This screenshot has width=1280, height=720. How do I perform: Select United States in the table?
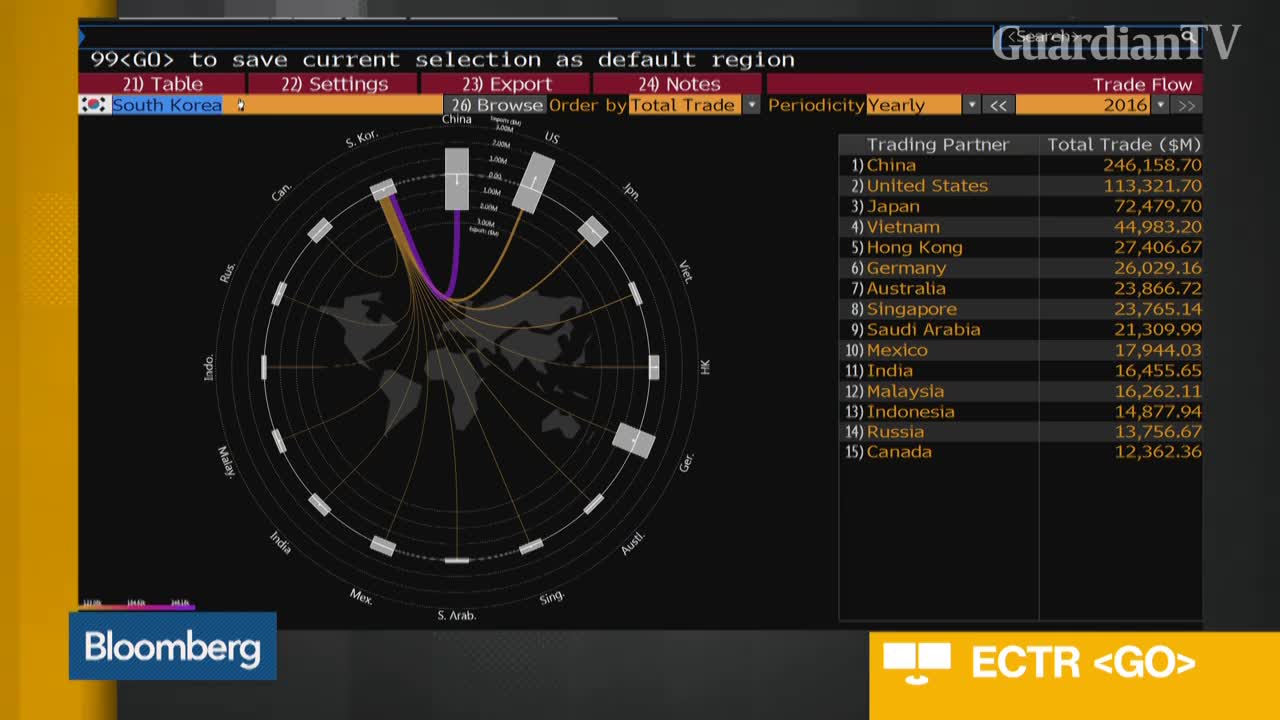click(x=927, y=185)
